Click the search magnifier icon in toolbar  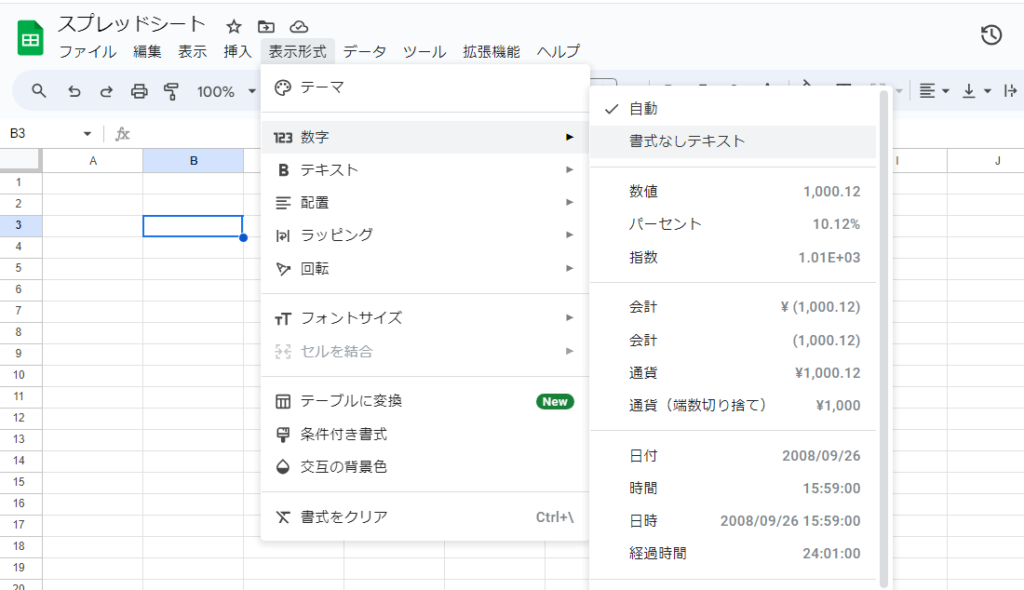click(x=40, y=92)
